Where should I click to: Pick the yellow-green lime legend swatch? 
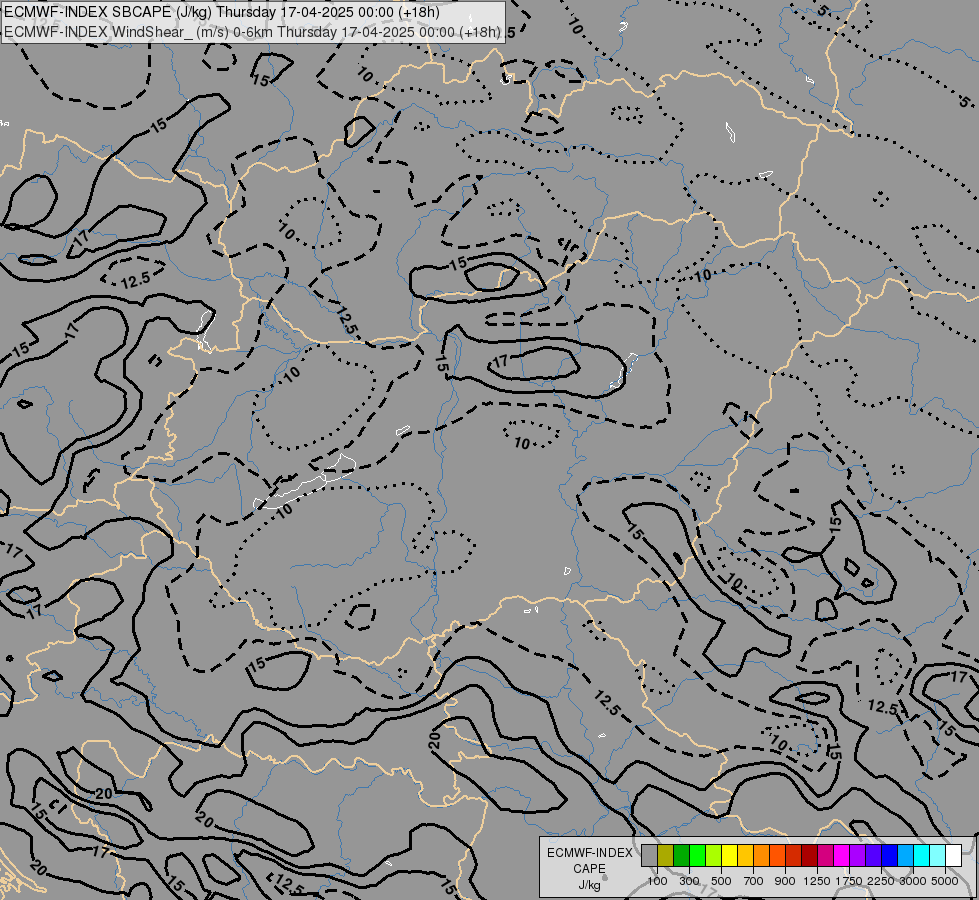(714, 856)
